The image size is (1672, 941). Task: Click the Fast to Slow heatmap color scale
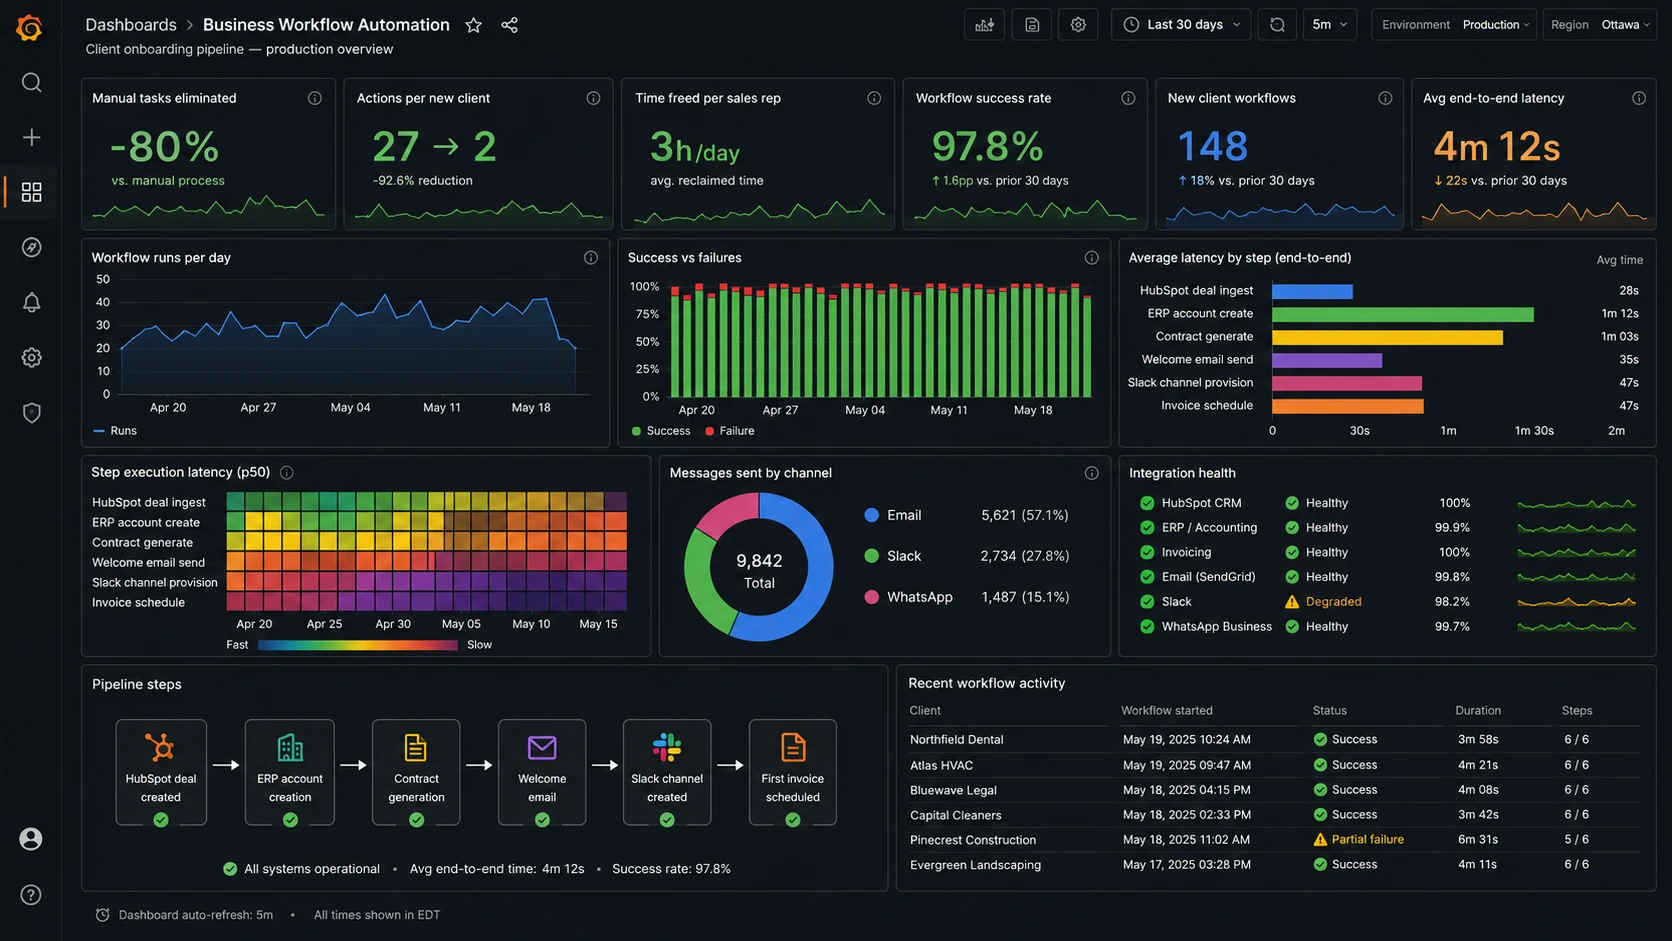[358, 645]
